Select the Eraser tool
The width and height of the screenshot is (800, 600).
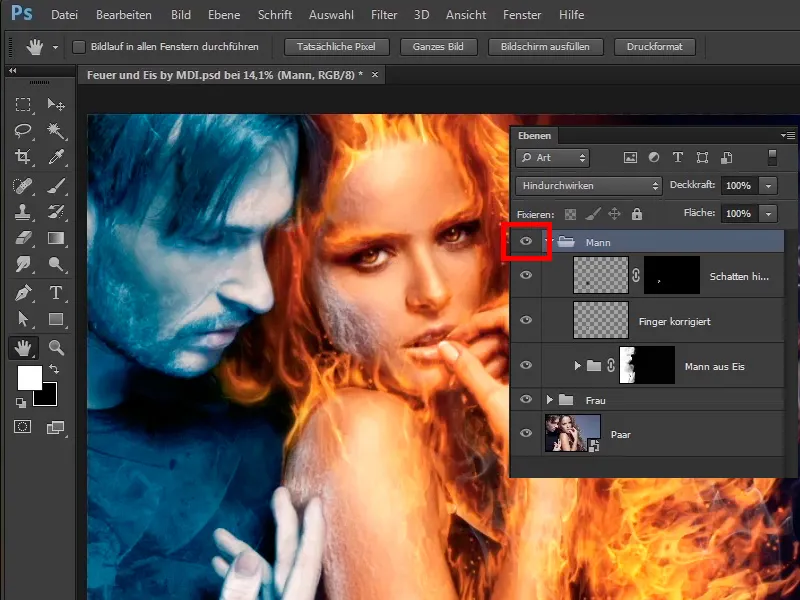pos(23,238)
